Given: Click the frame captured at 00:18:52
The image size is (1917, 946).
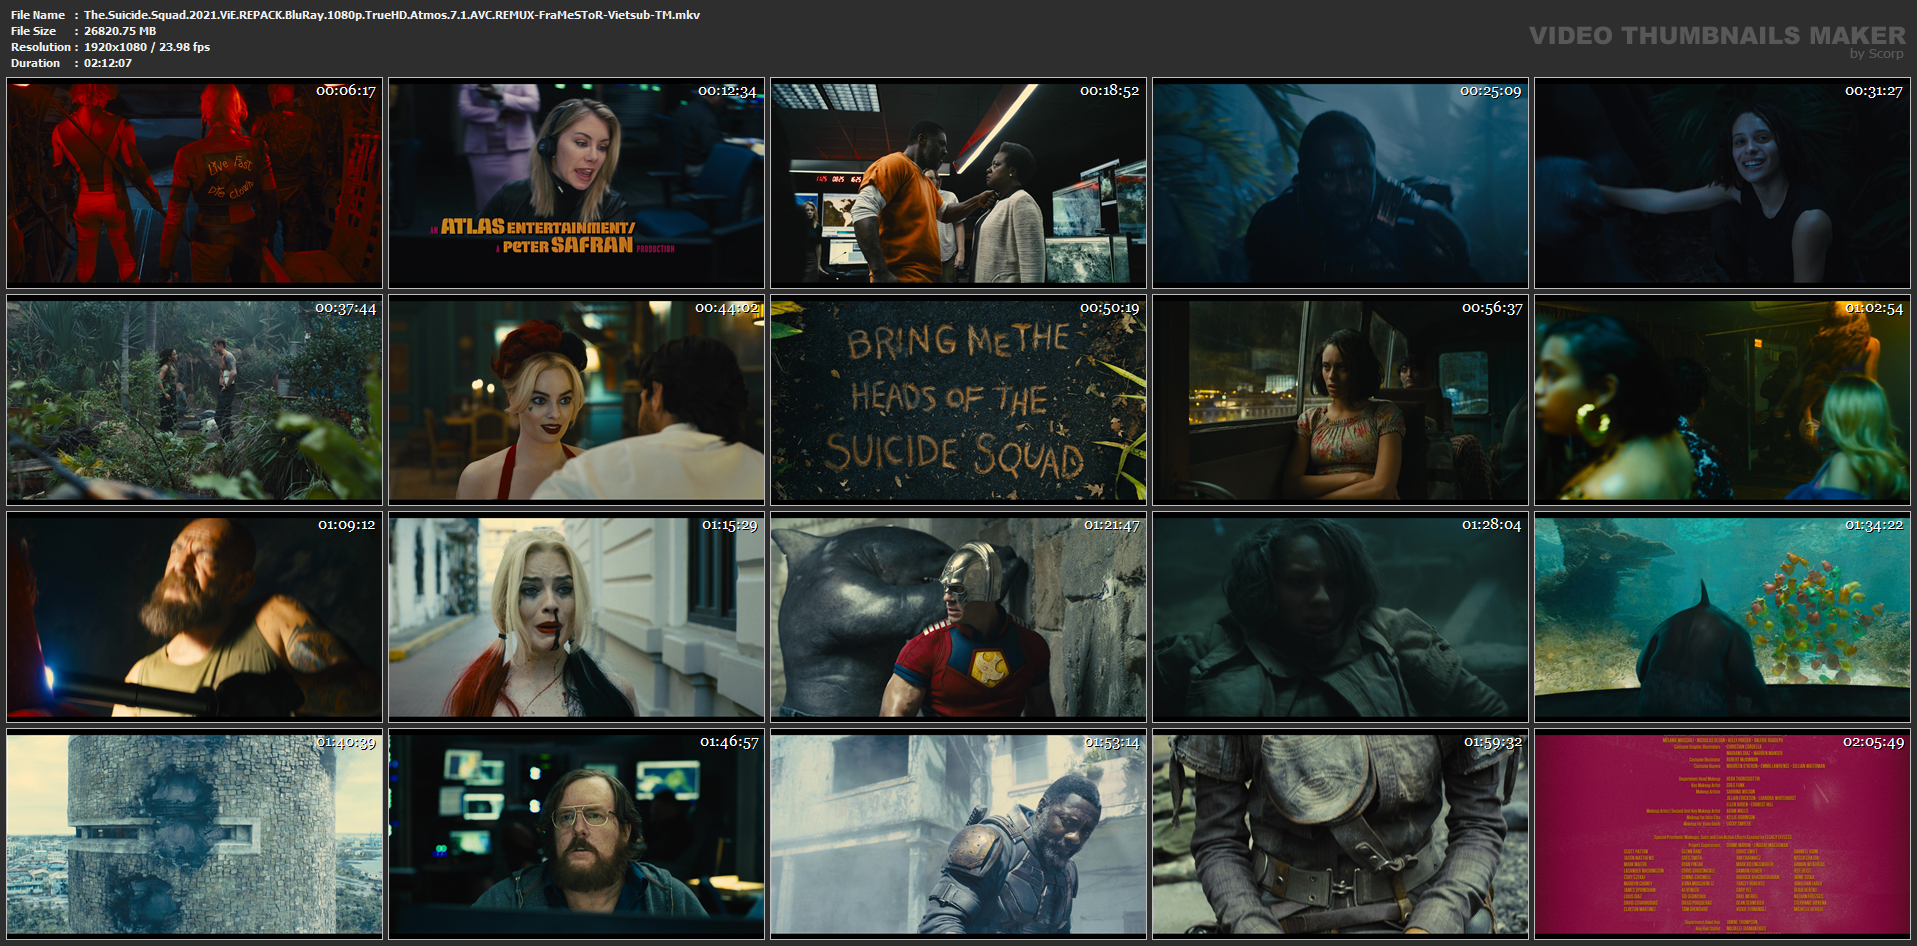Looking at the screenshot, I should [x=958, y=183].
